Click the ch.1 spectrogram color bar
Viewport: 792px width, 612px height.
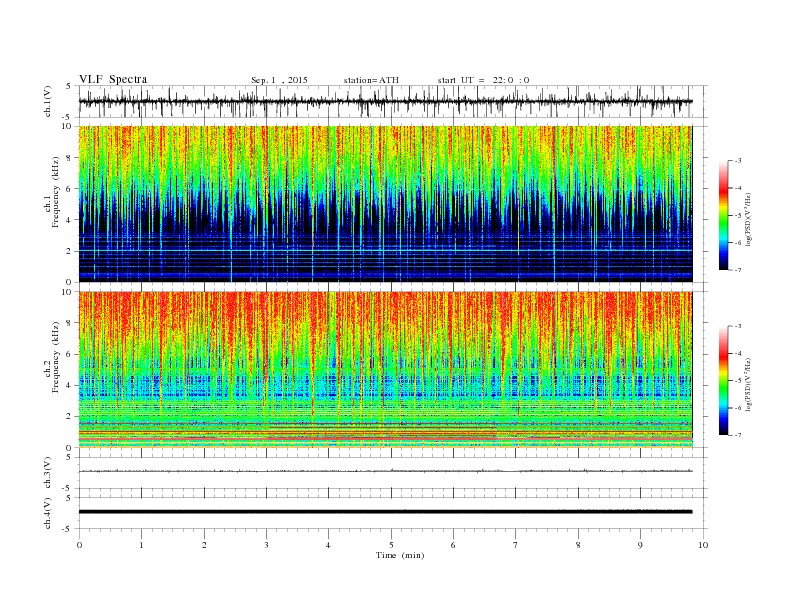tap(723, 216)
